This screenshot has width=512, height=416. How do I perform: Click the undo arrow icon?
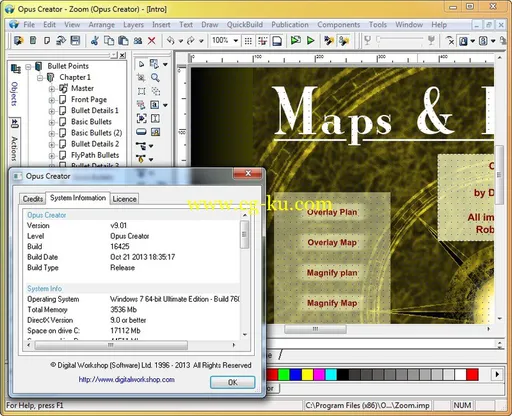tap(171, 41)
